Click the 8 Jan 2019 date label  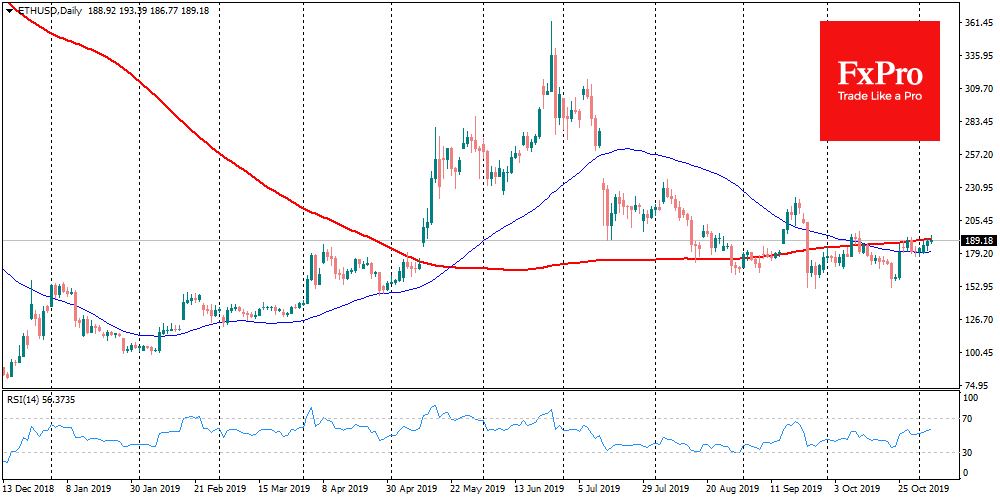tap(89, 490)
